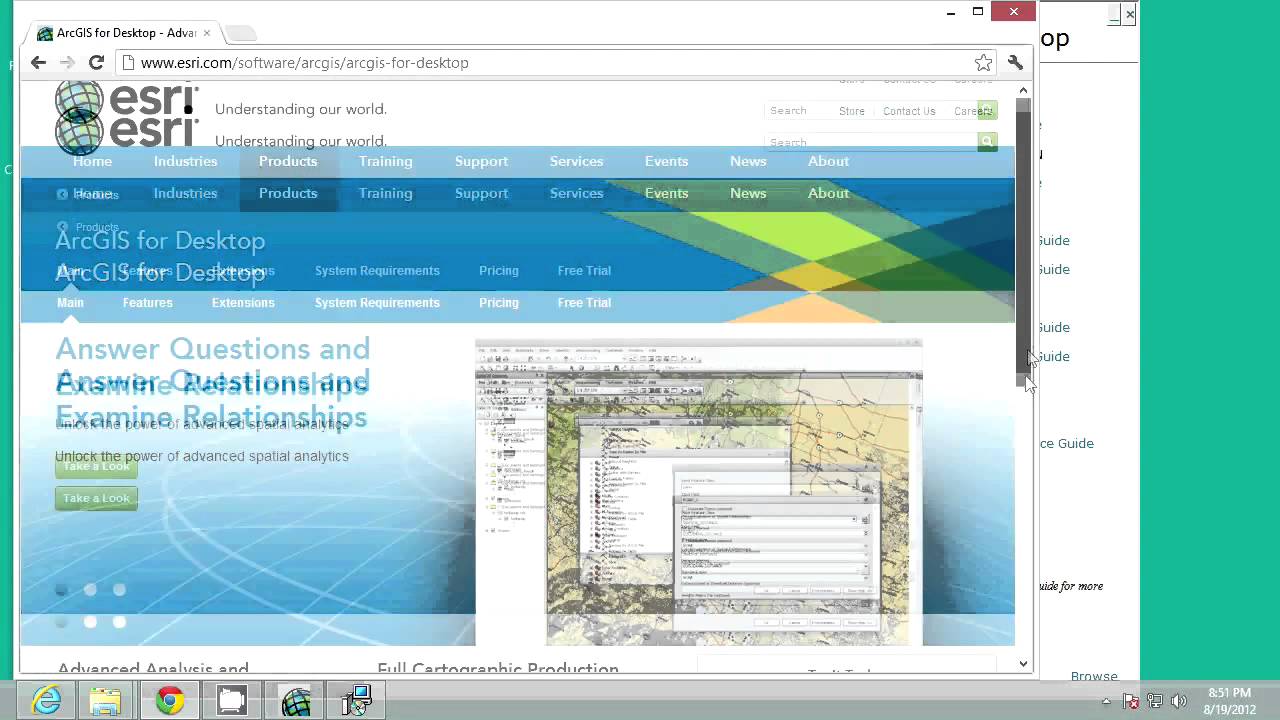This screenshot has height=720, width=1280.
Task: Click the page scrollbar's up arrow
Action: (x=1023, y=91)
